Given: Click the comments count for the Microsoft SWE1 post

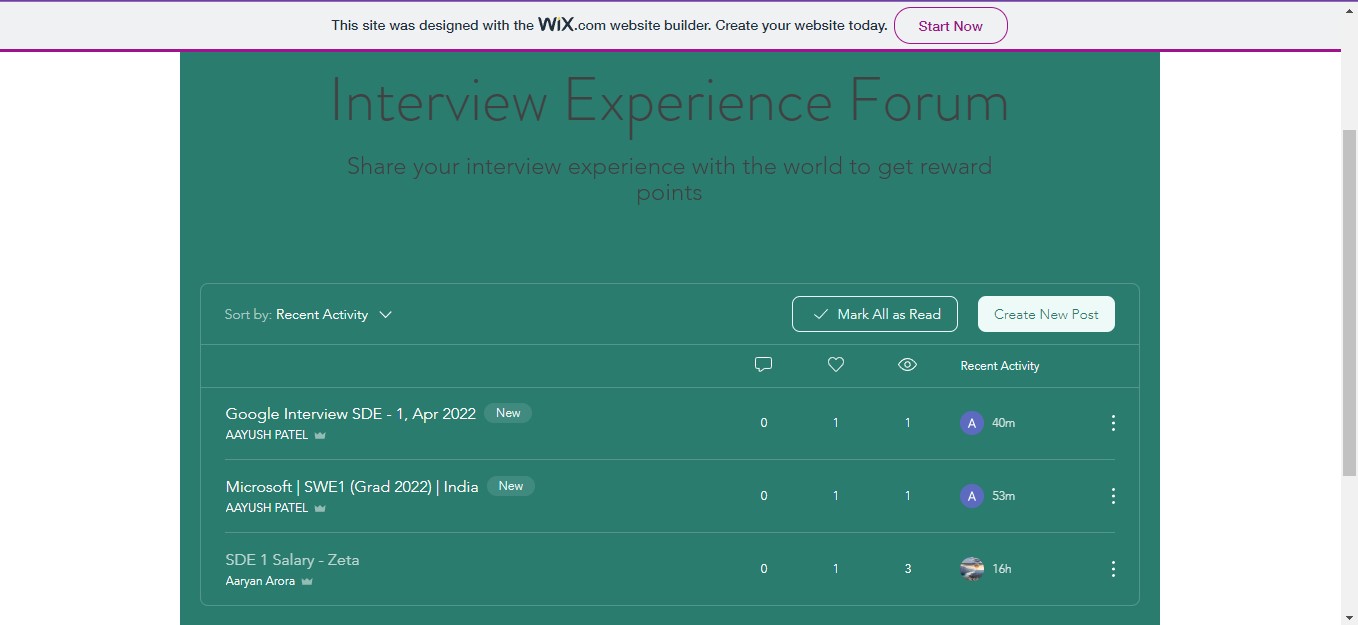Looking at the screenshot, I should [x=764, y=496].
